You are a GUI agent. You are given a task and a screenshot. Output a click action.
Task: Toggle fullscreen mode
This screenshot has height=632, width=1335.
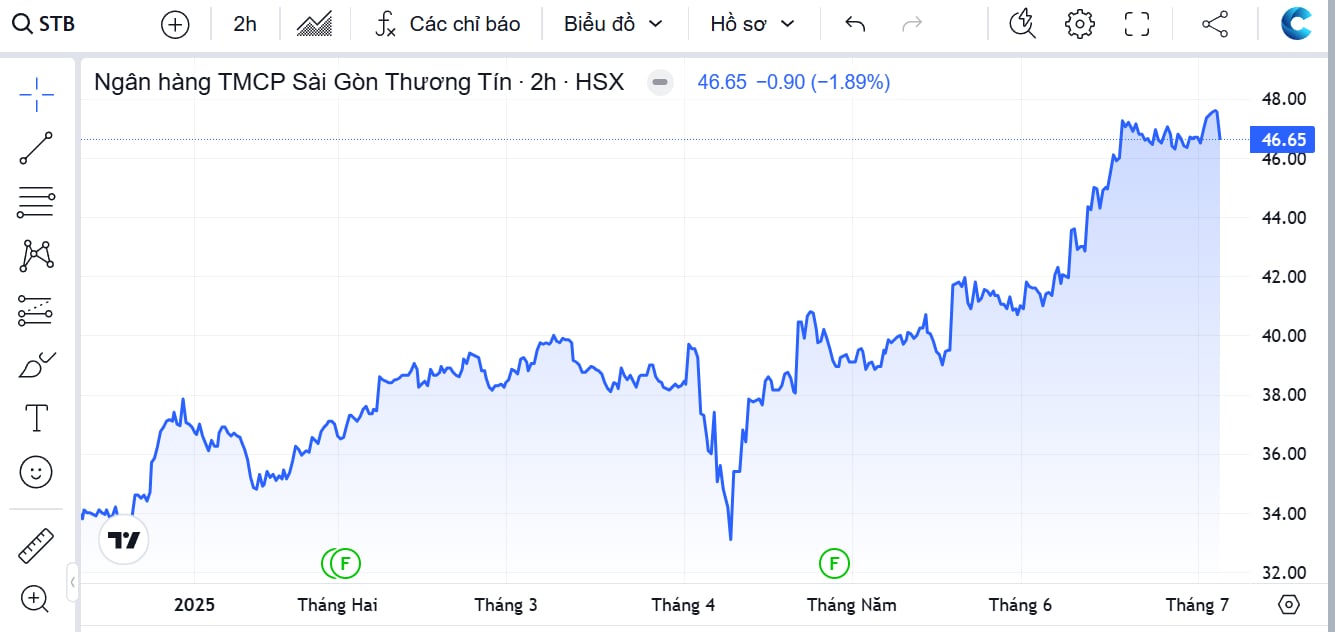click(x=1137, y=24)
